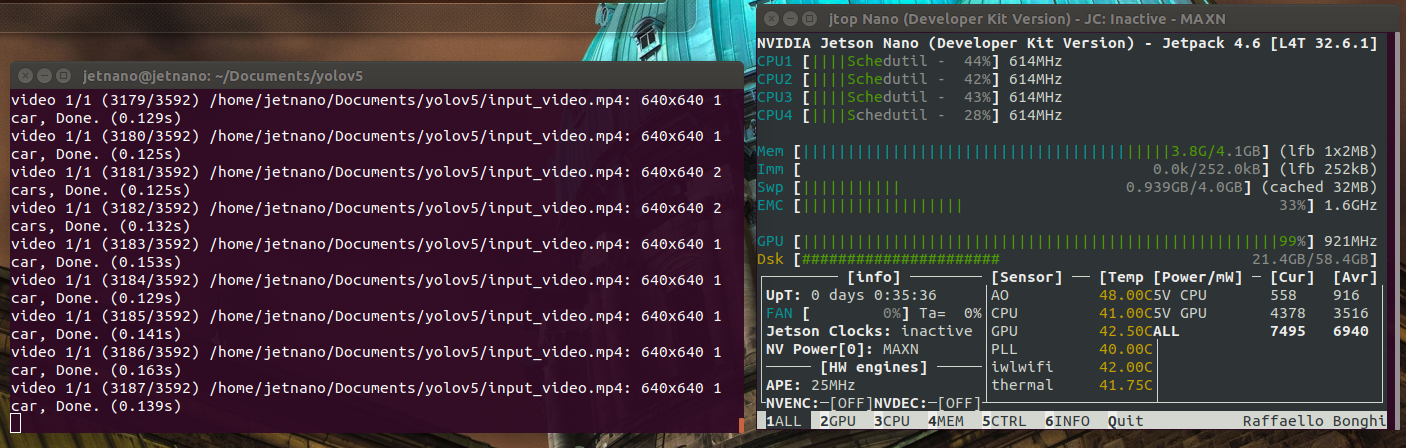
Task: Open the 5CTRL control tab
Action: (x=1004, y=422)
